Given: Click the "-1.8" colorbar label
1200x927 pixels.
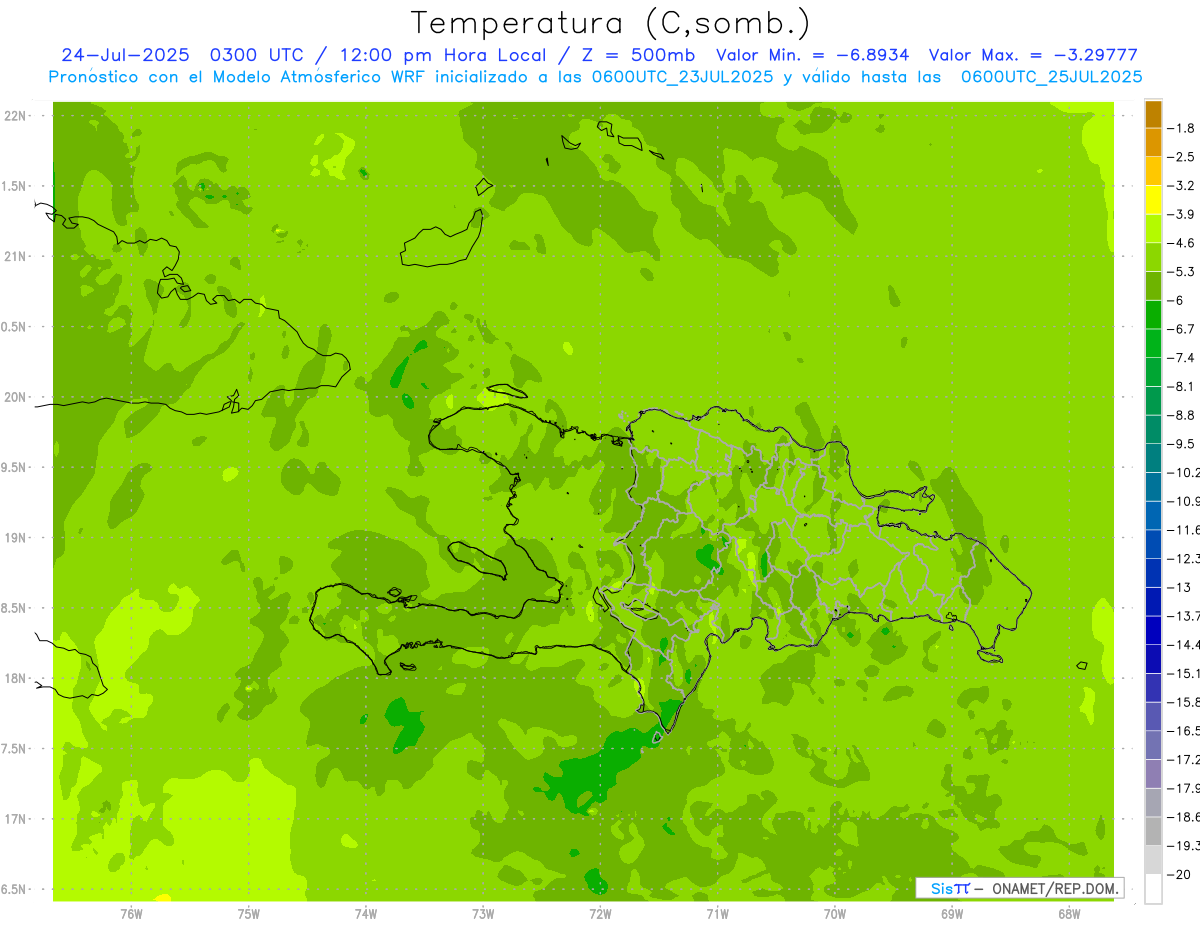Looking at the screenshot, I should point(1181,128).
